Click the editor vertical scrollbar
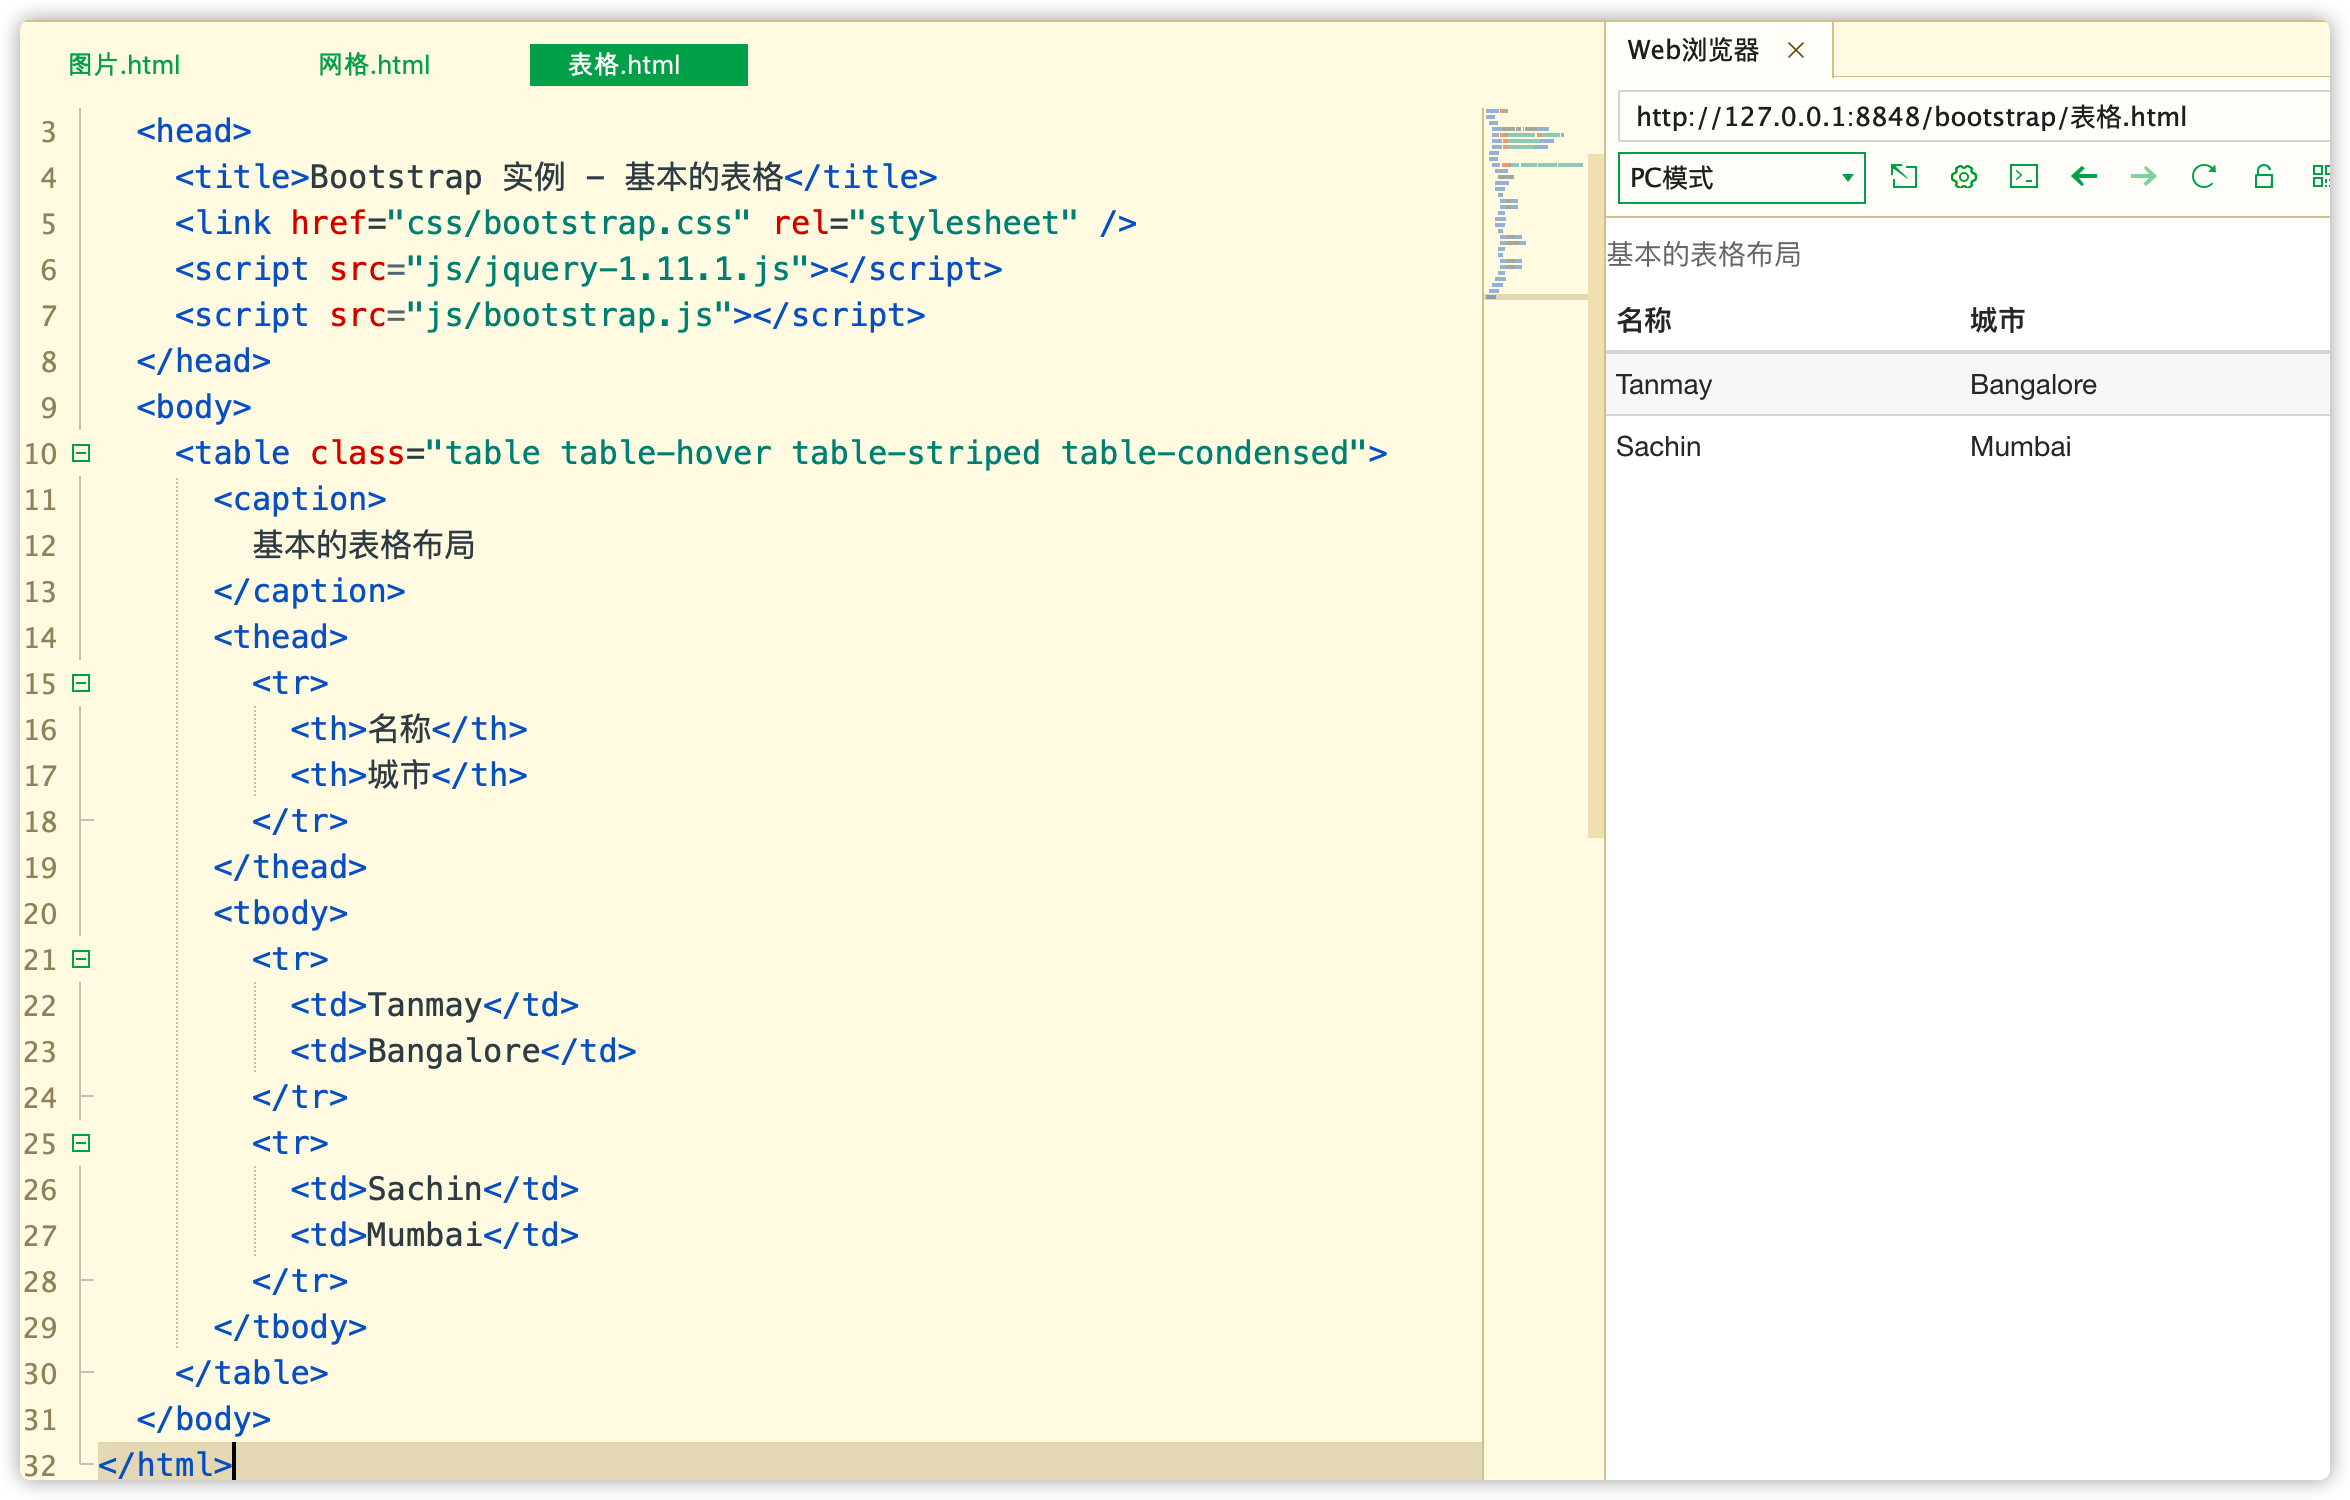2350x1500 pixels. point(1595,495)
